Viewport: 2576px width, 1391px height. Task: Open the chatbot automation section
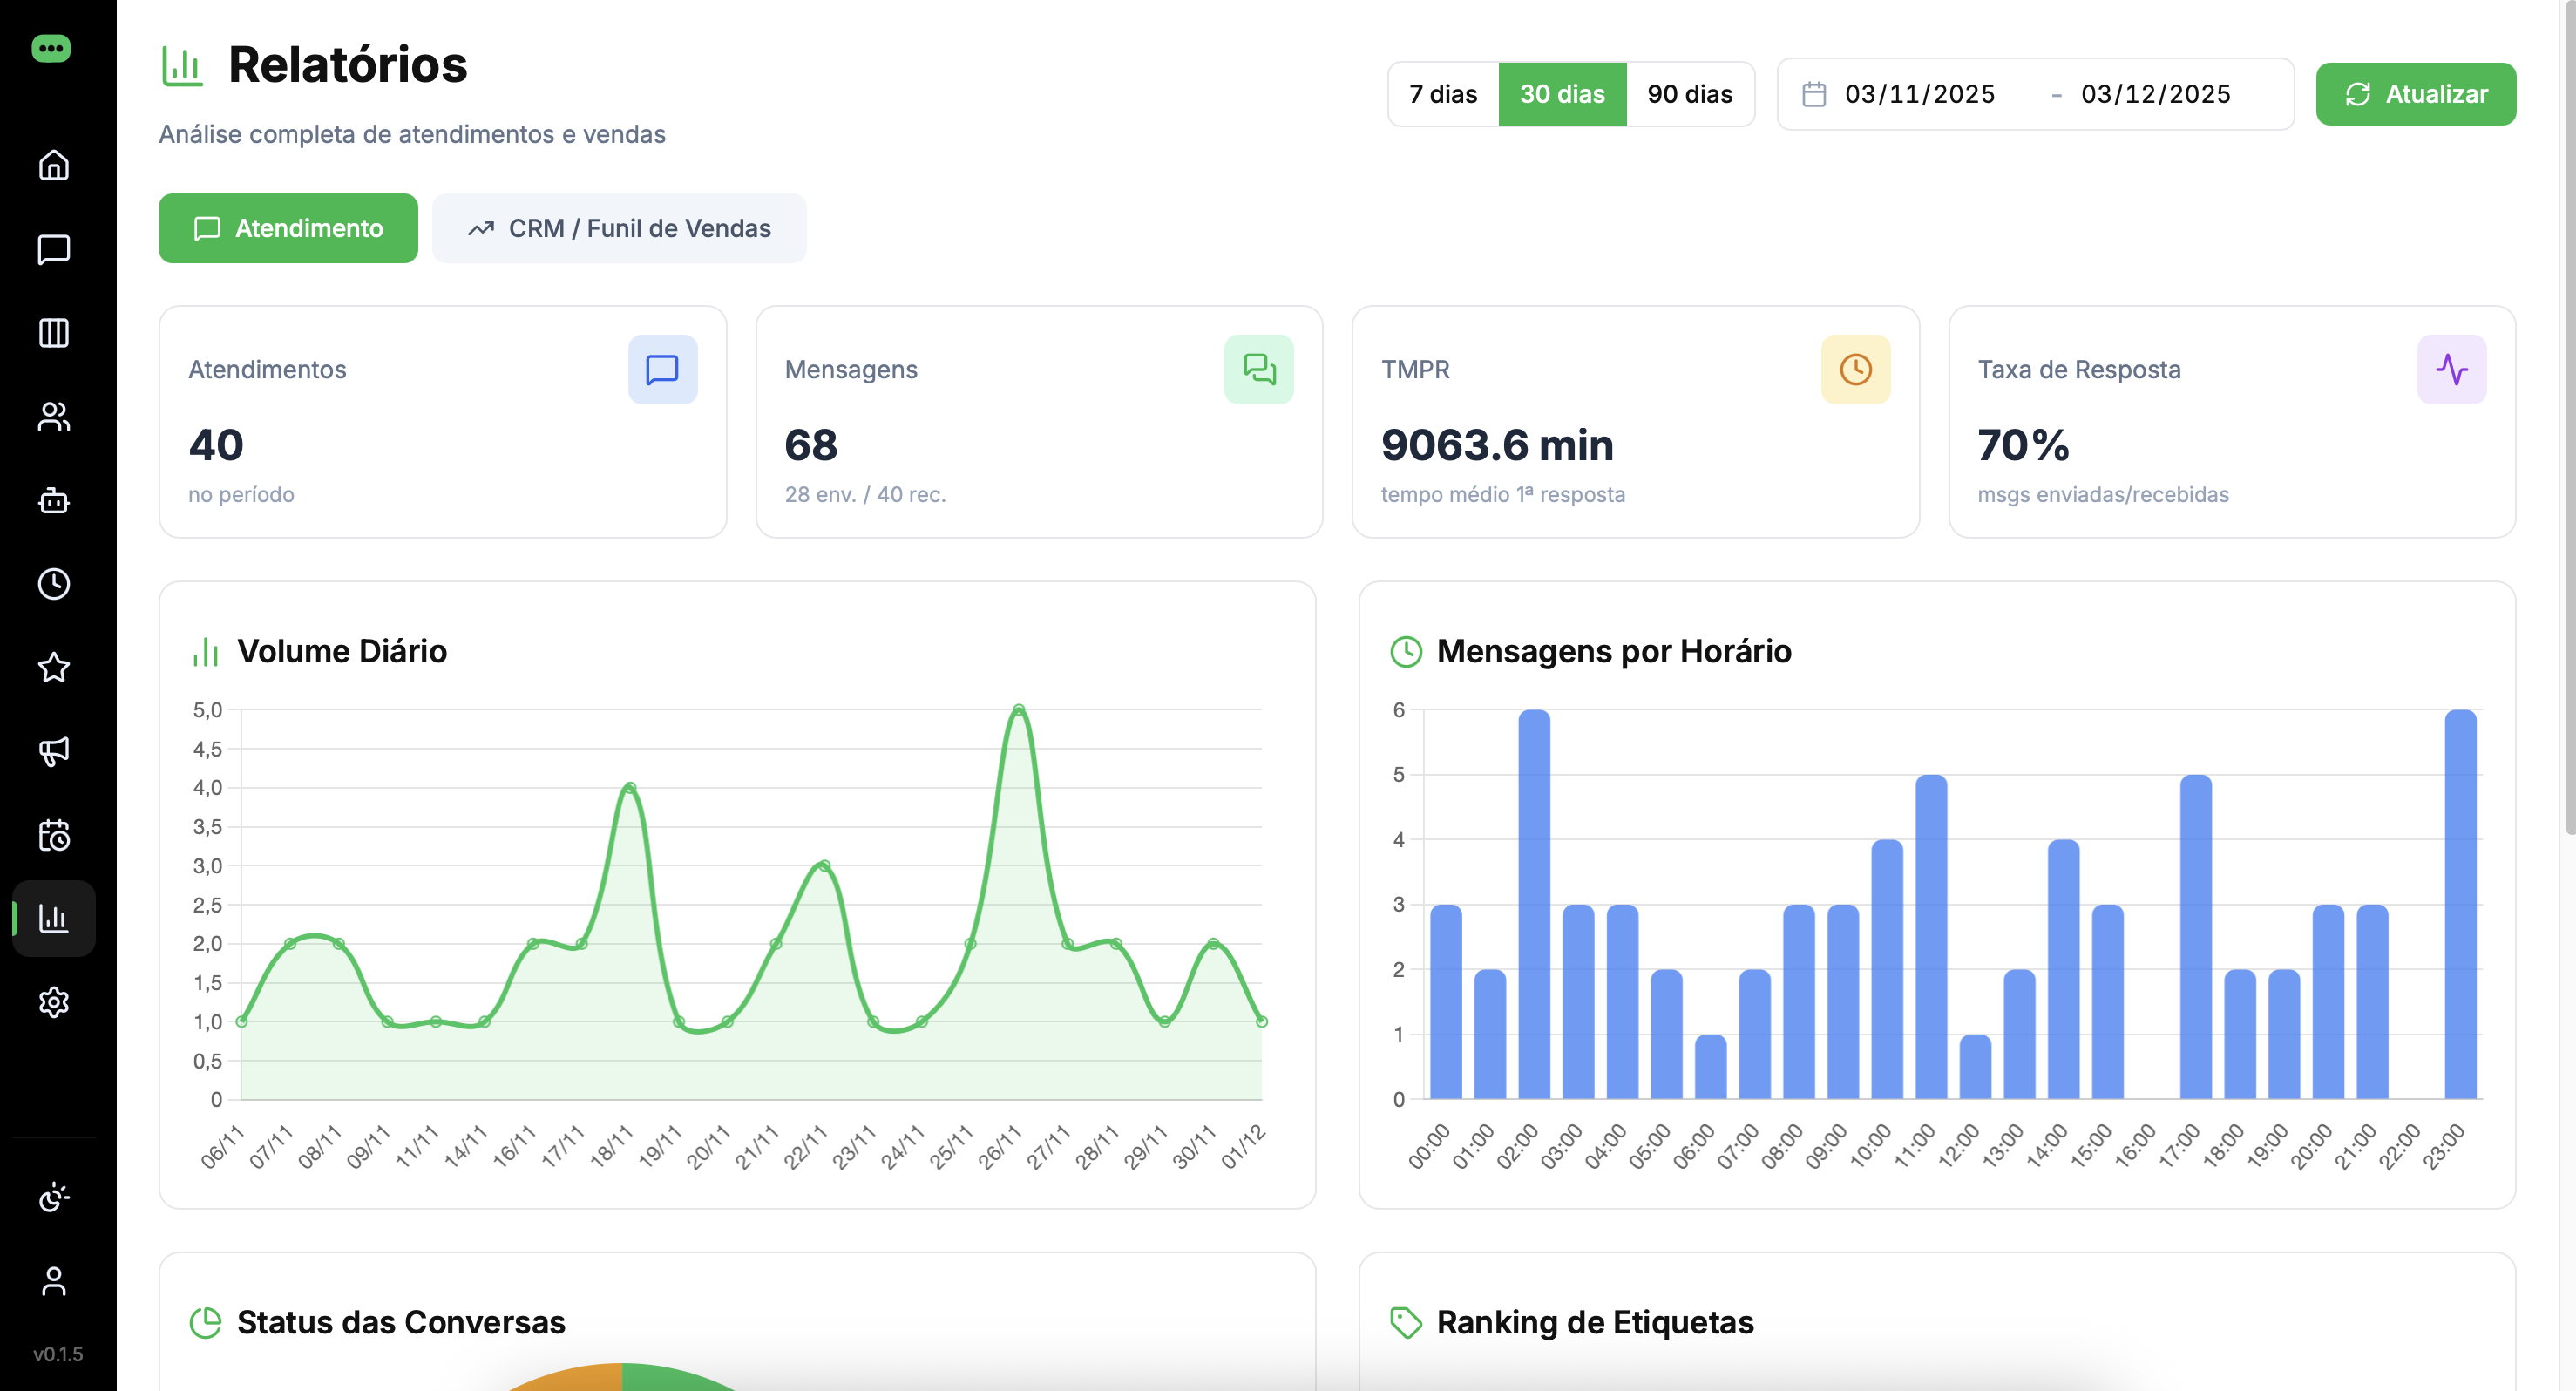tap(53, 502)
